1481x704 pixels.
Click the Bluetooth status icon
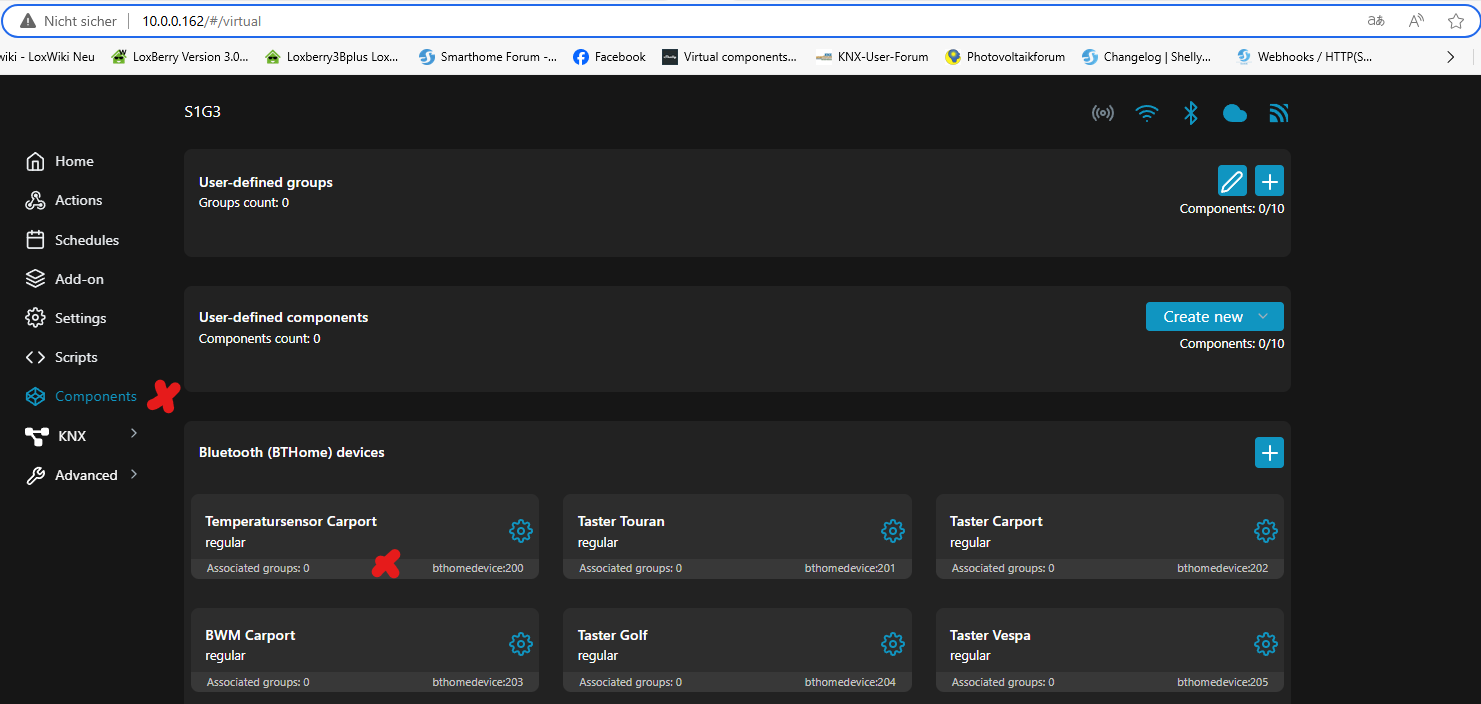click(1190, 113)
